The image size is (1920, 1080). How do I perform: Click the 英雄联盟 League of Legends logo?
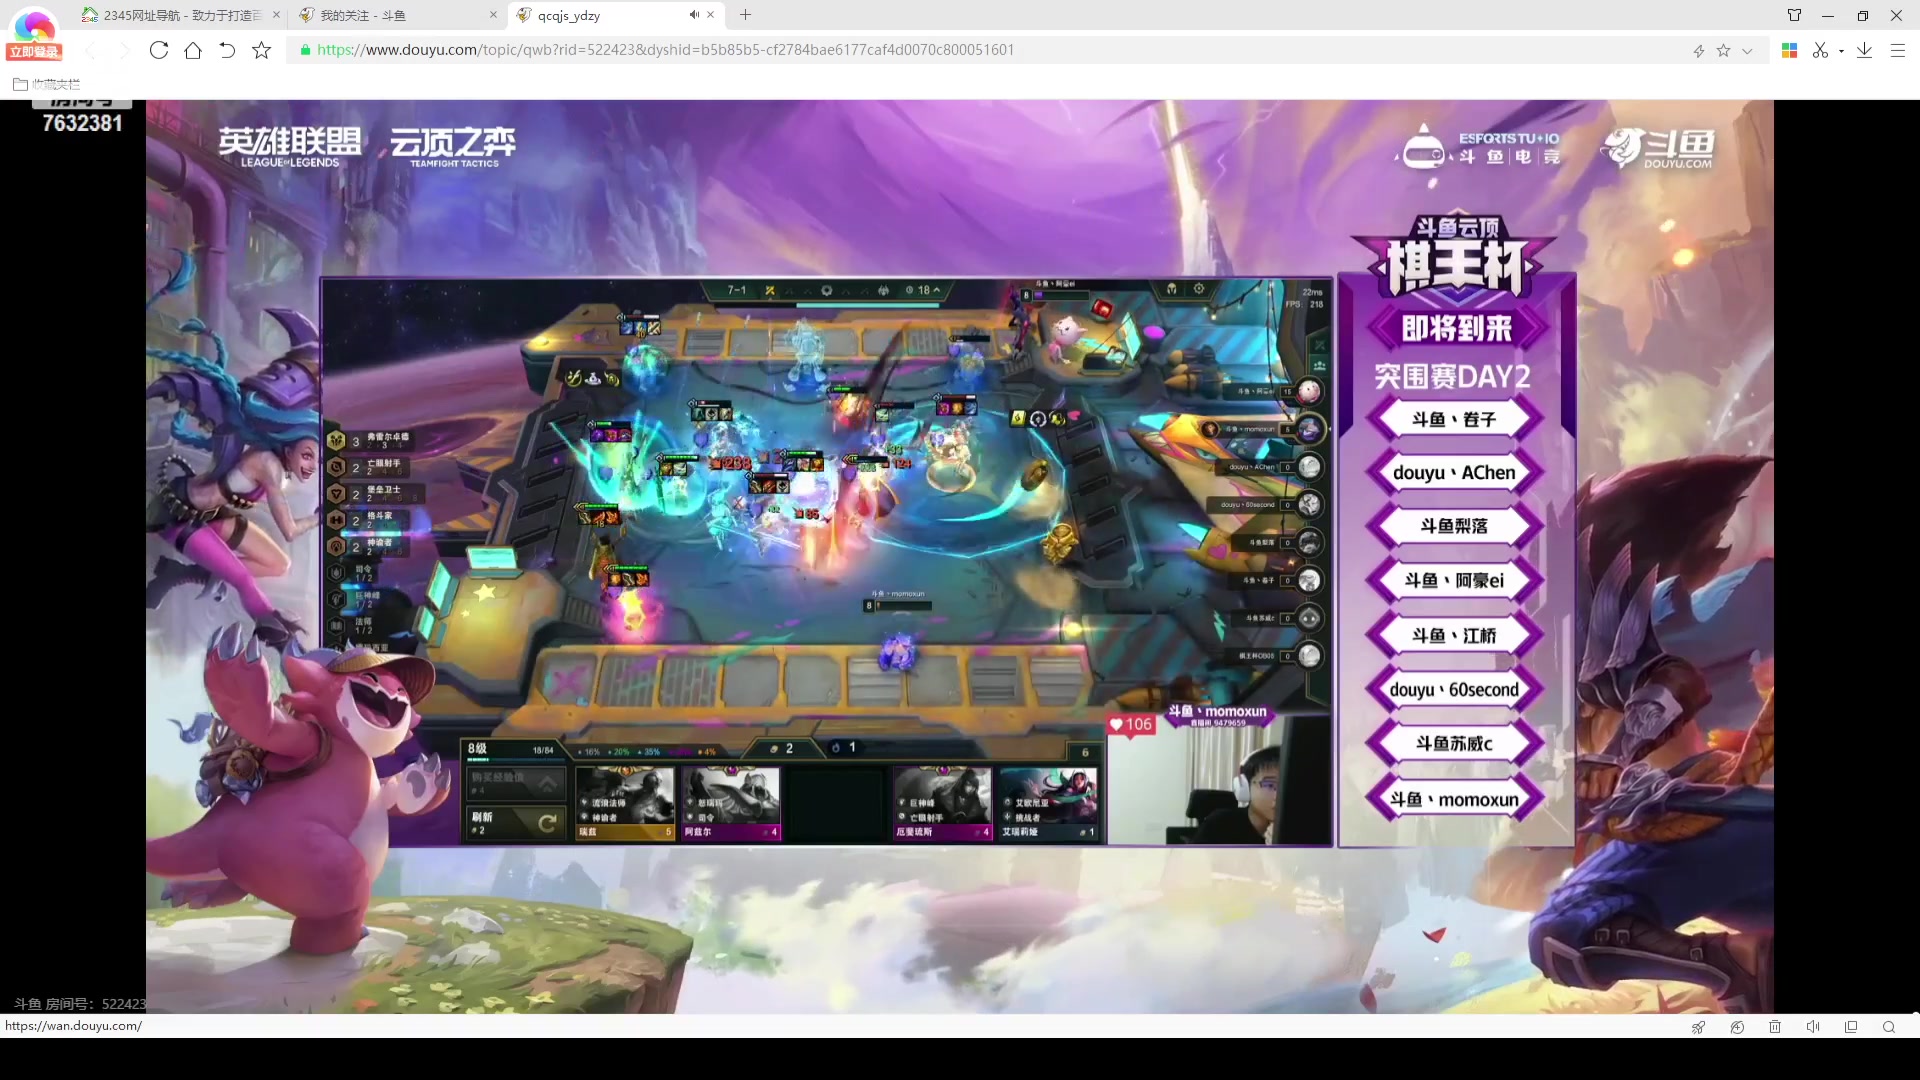click(x=290, y=147)
